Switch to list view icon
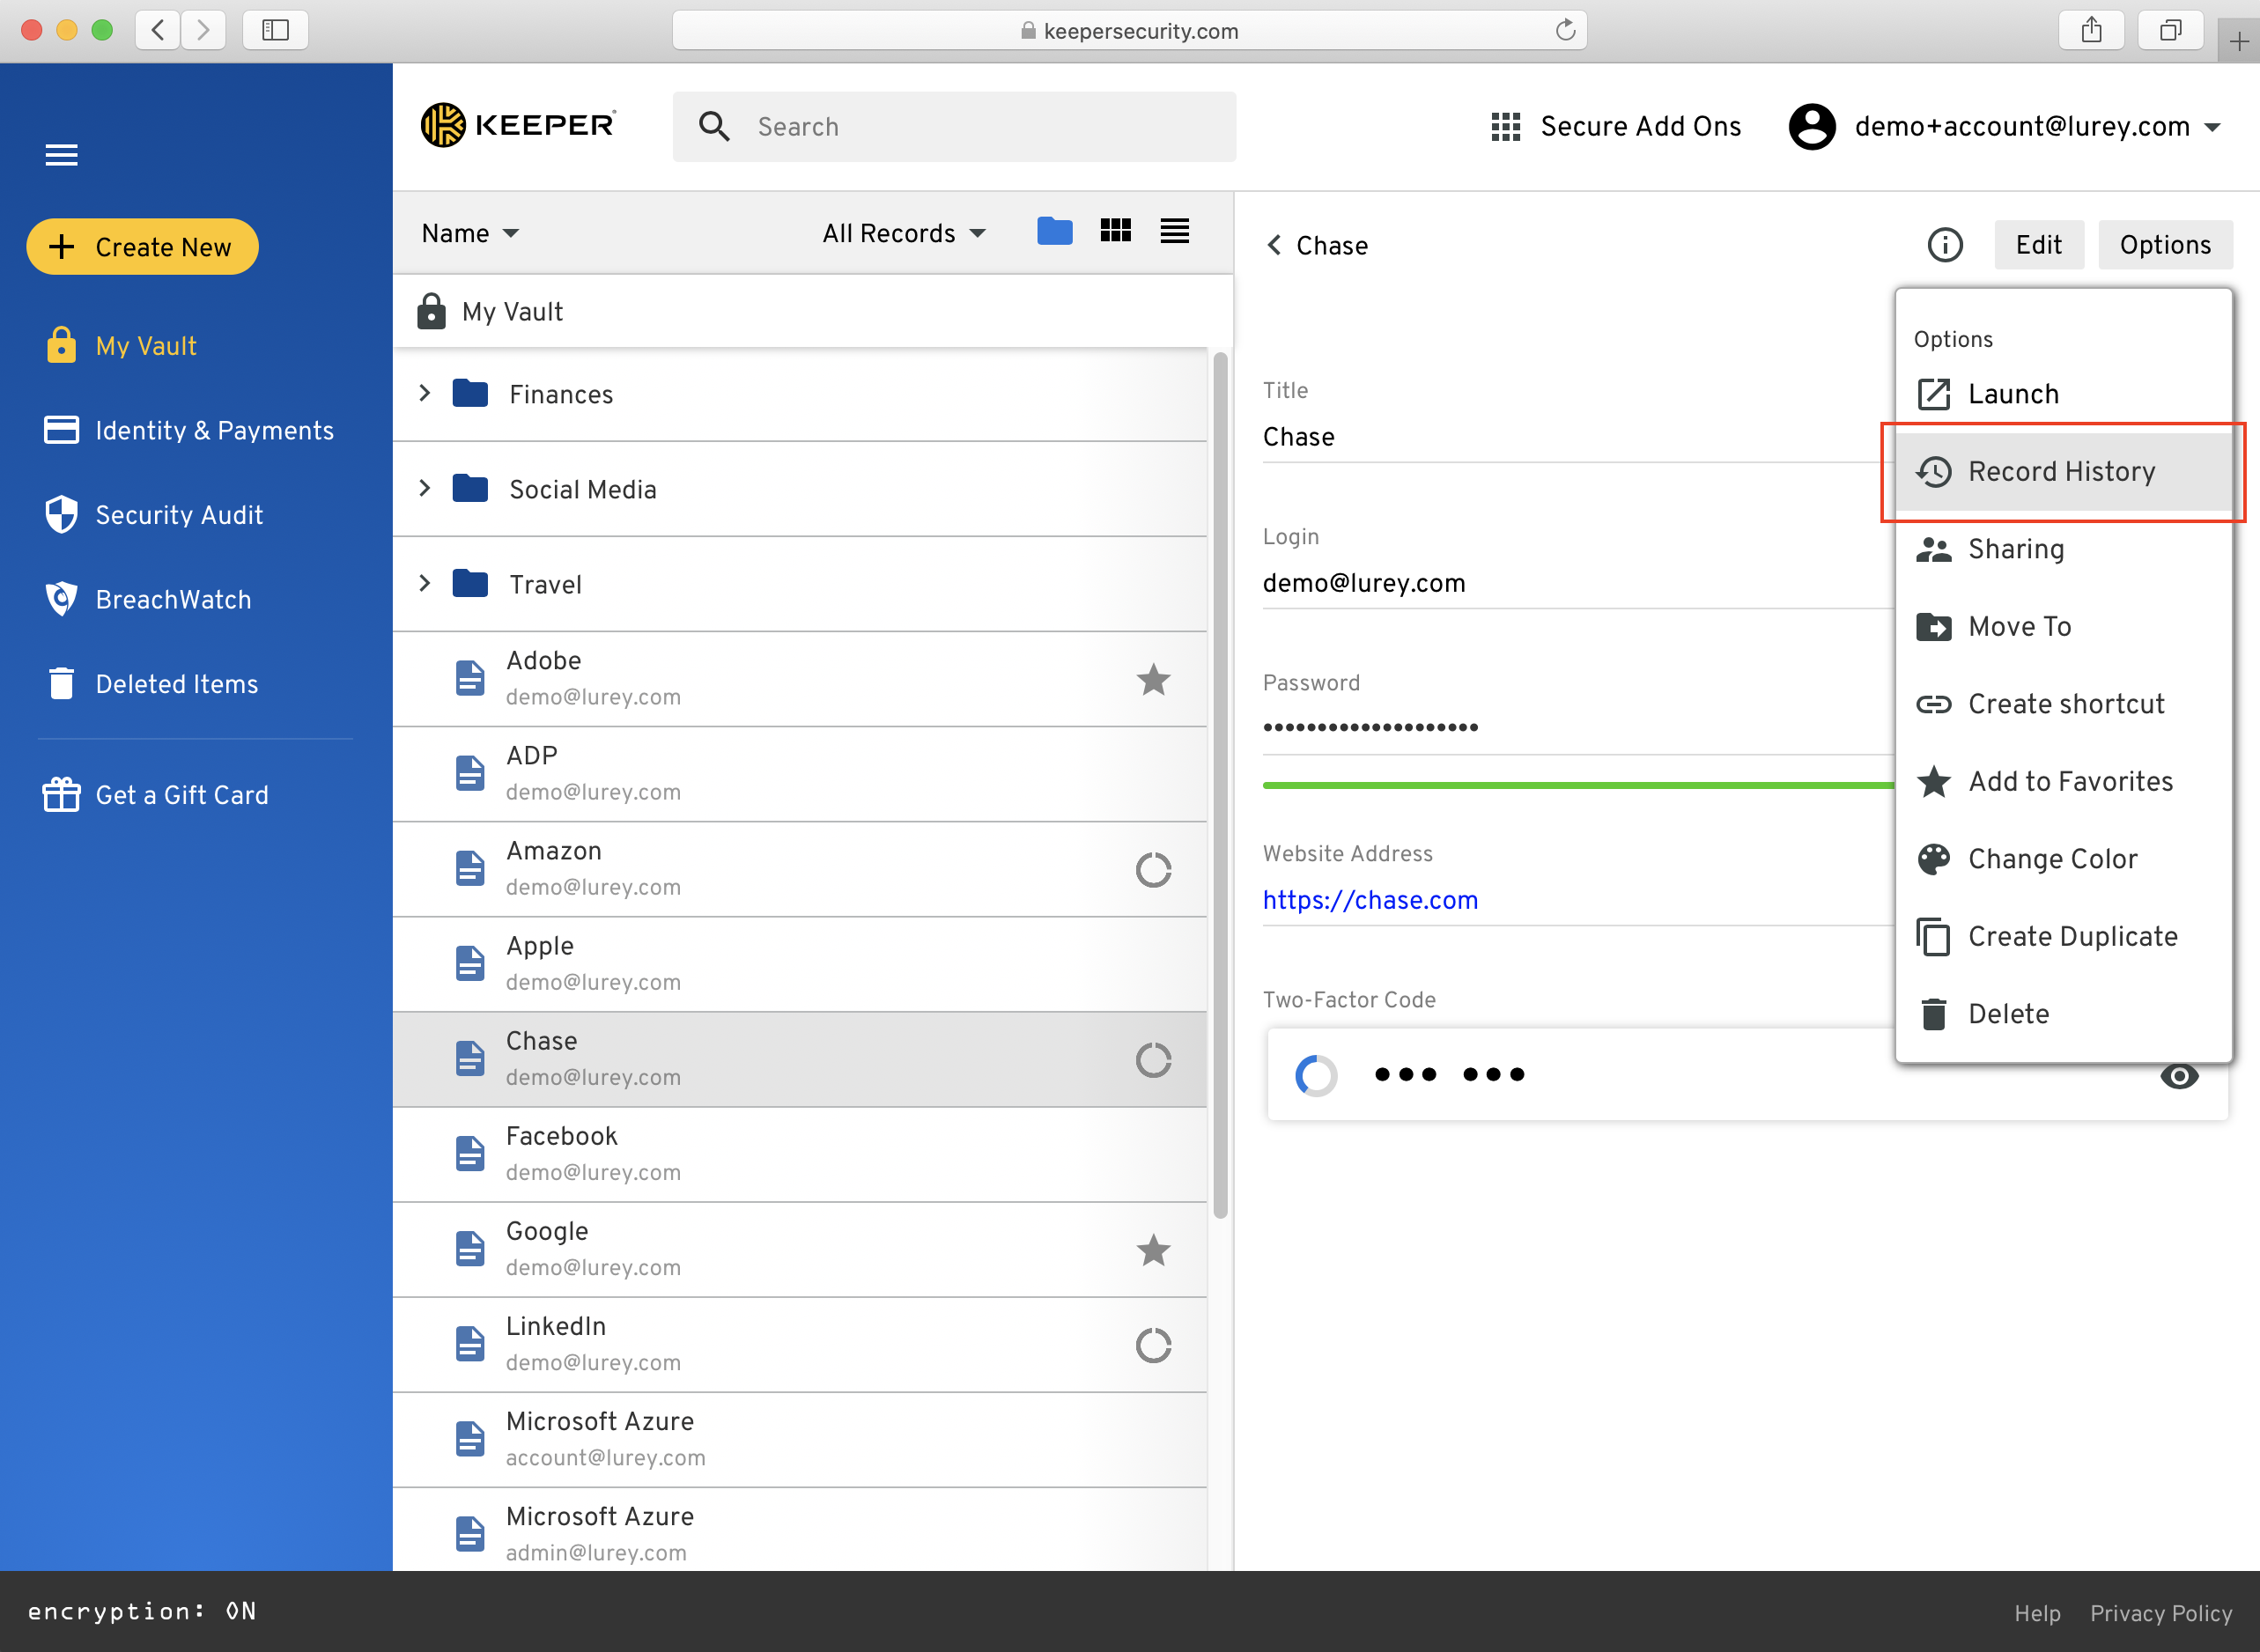This screenshot has width=2260, height=1652. (1175, 231)
